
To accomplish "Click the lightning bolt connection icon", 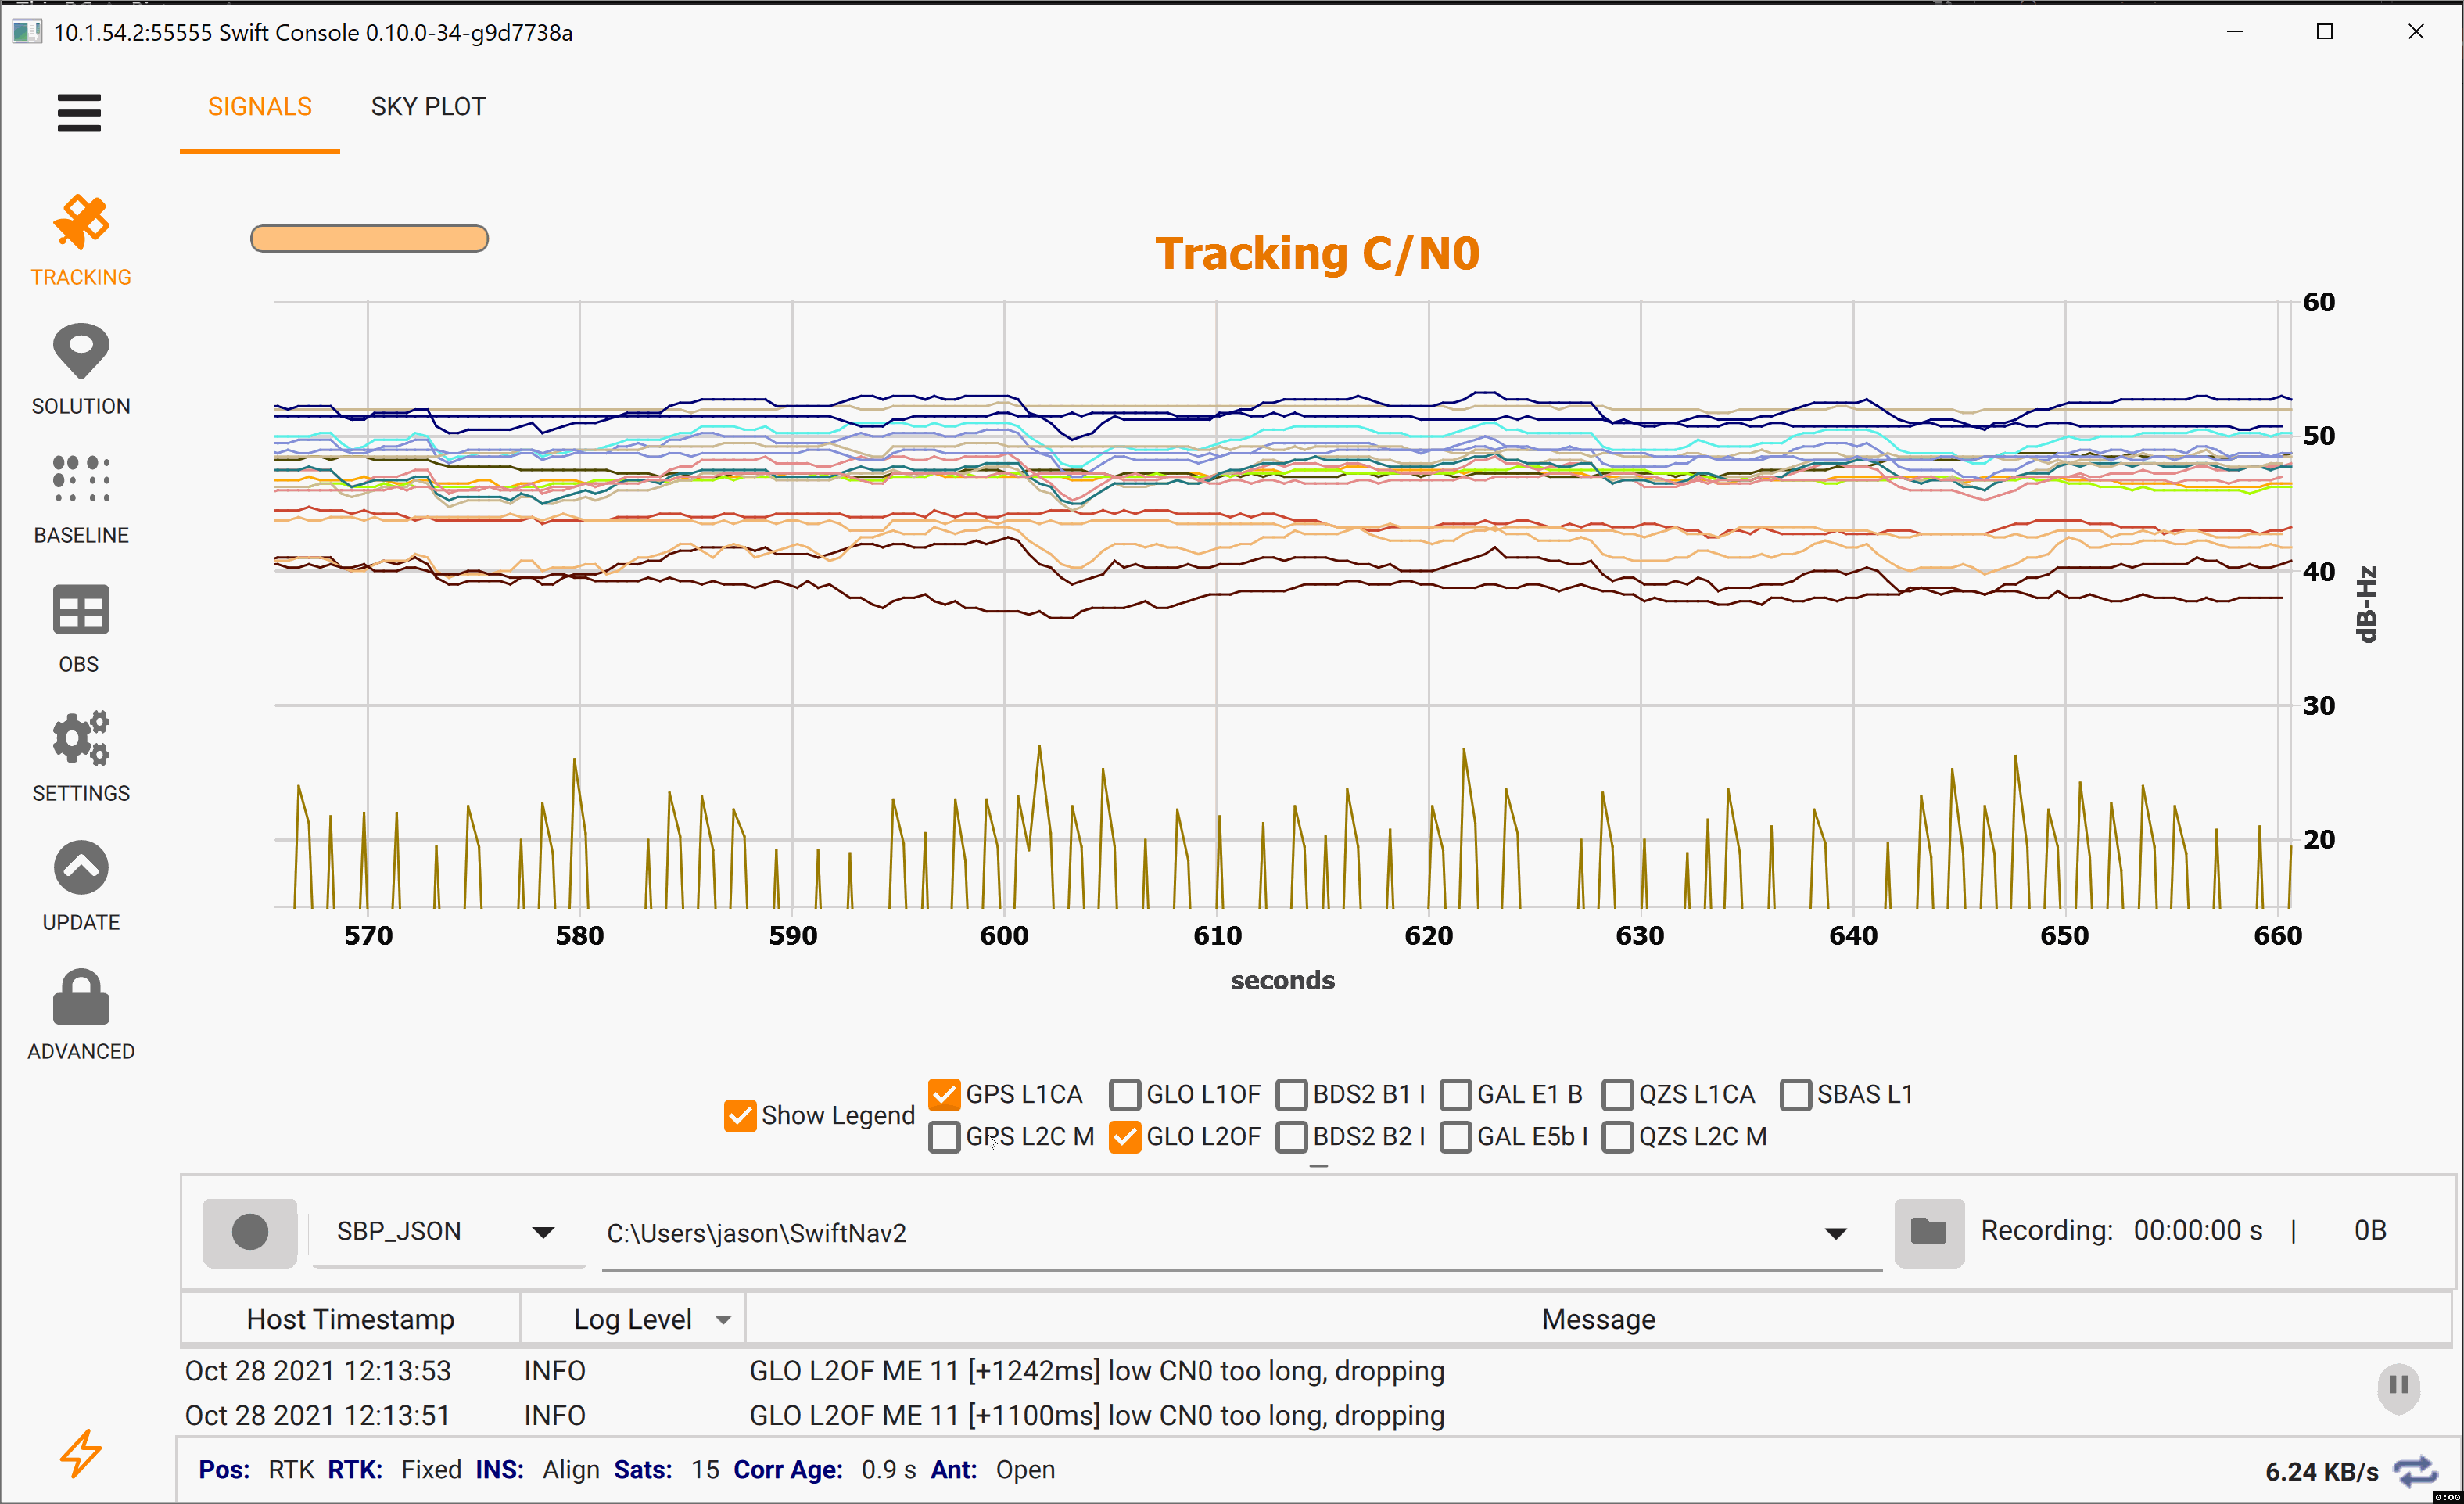I will [80, 1453].
